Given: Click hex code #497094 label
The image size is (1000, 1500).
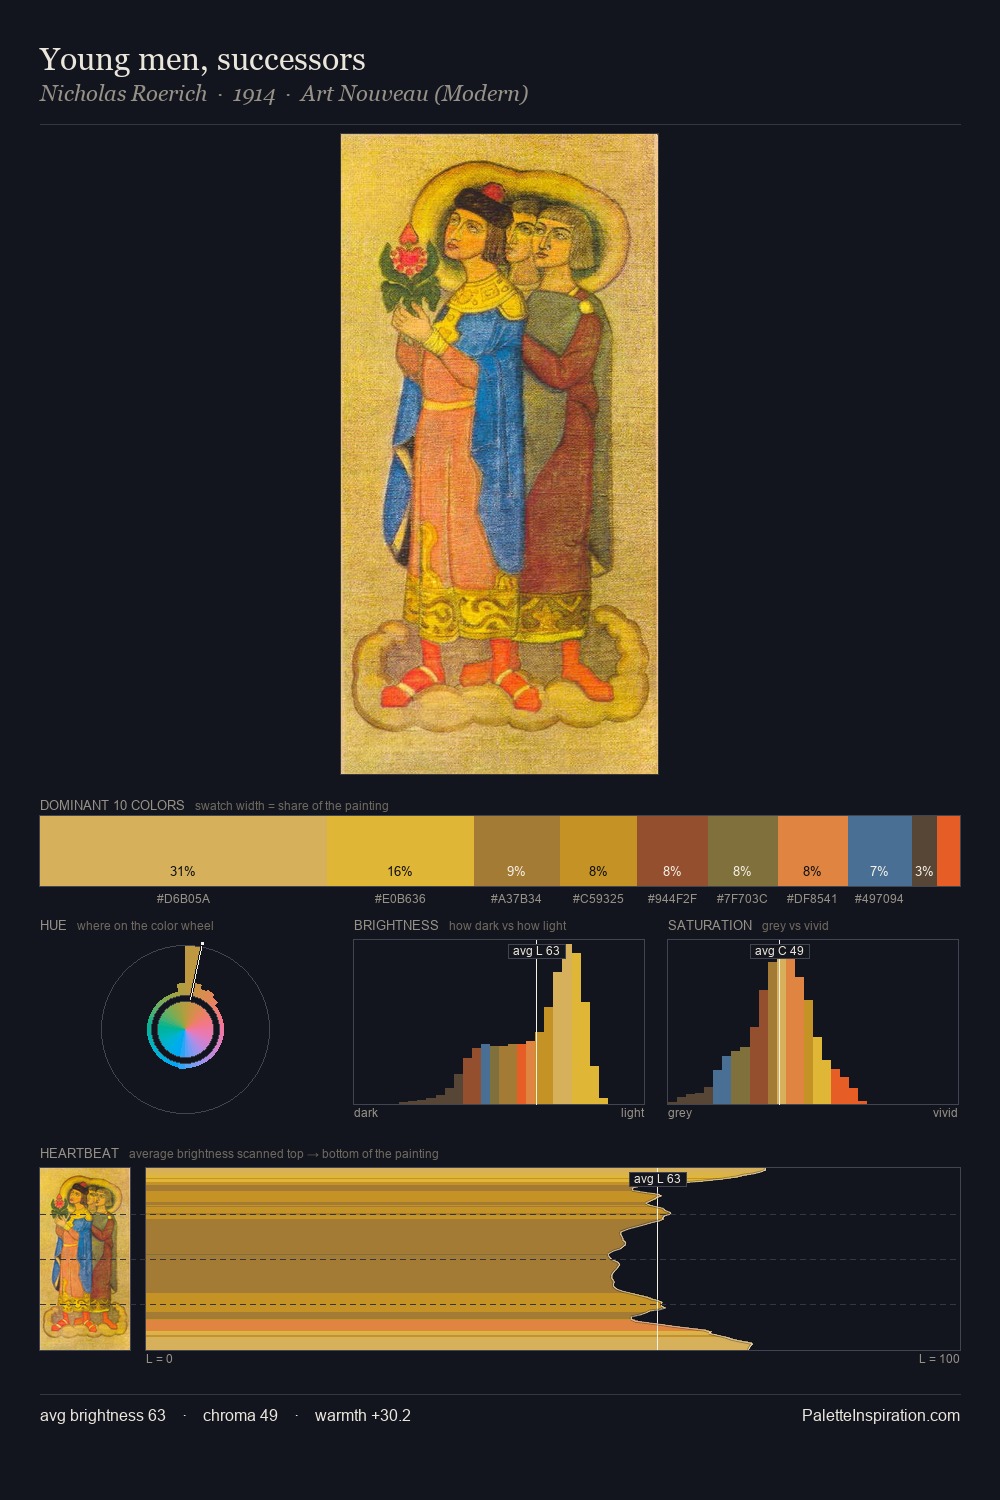Looking at the screenshot, I should tap(879, 899).
